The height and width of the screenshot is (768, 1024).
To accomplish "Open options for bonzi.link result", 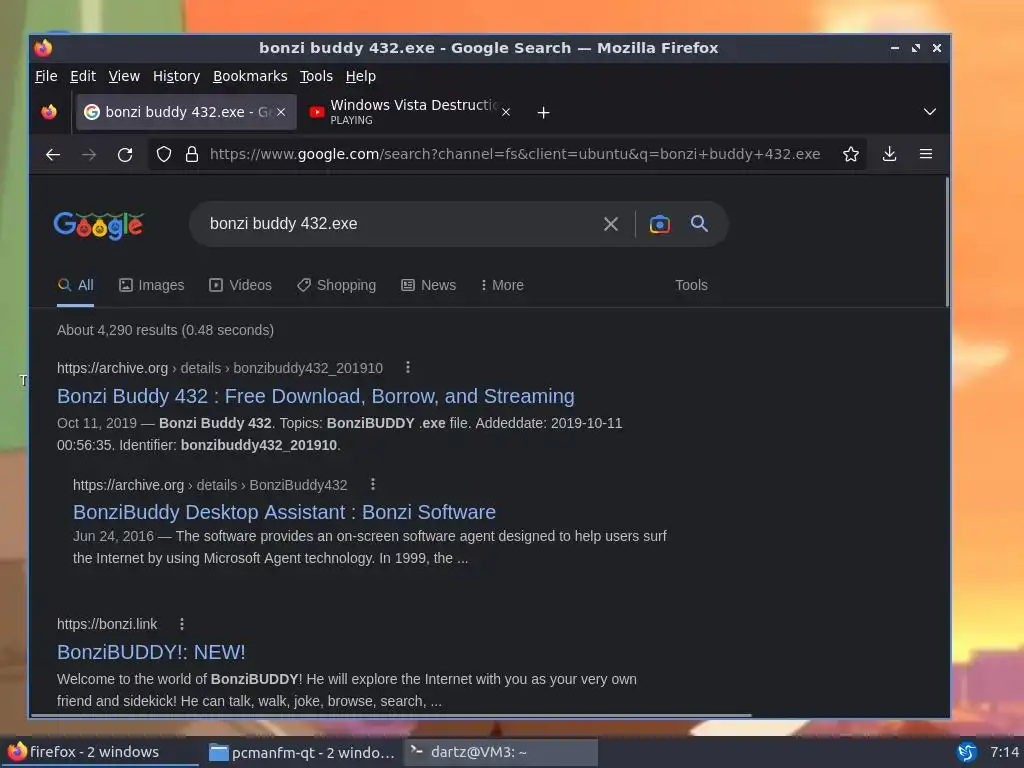I will [x=182, y=624].
